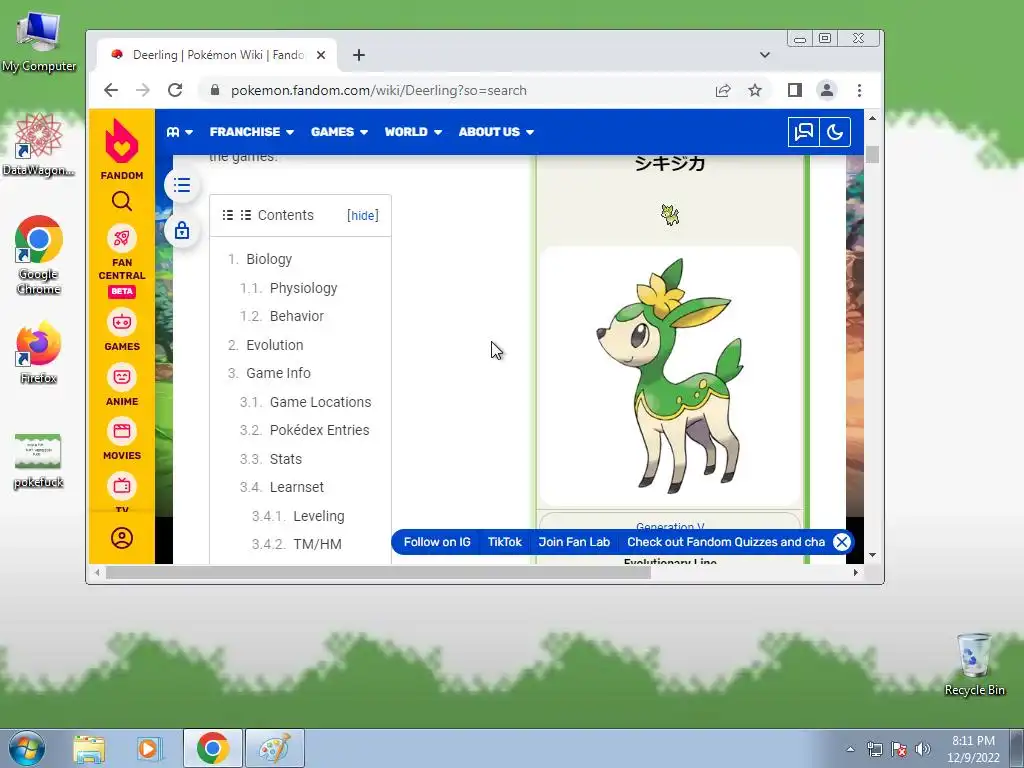Click the lock icon beside the article

[182, 231]
